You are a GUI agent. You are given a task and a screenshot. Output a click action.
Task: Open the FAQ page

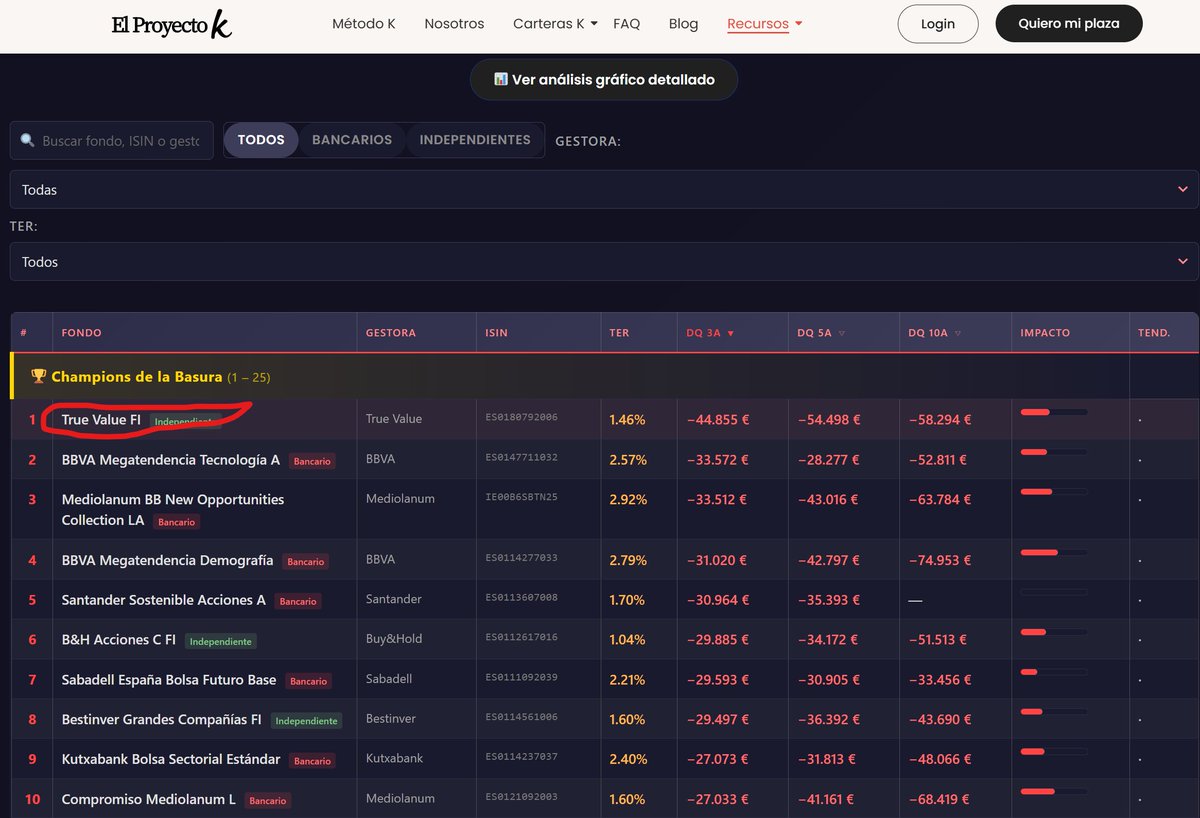tap(626, 24)
